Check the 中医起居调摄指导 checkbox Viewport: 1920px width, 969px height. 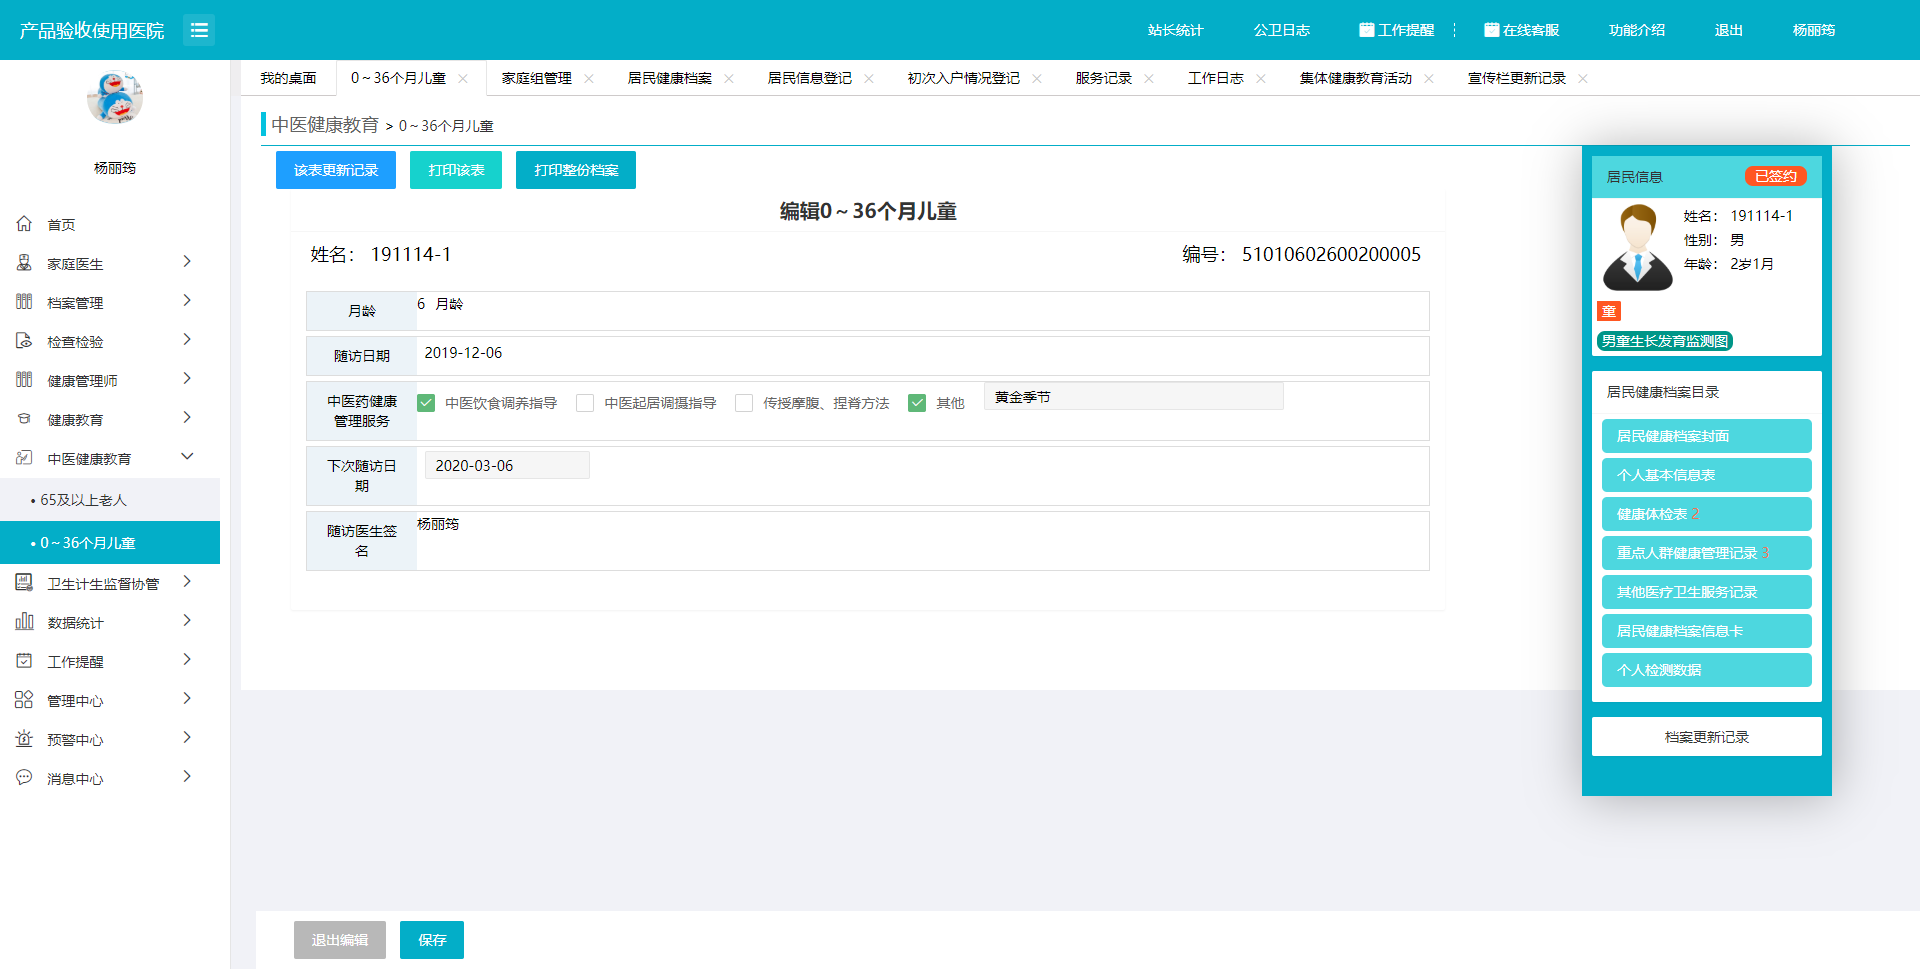click(x=585, y=403)
